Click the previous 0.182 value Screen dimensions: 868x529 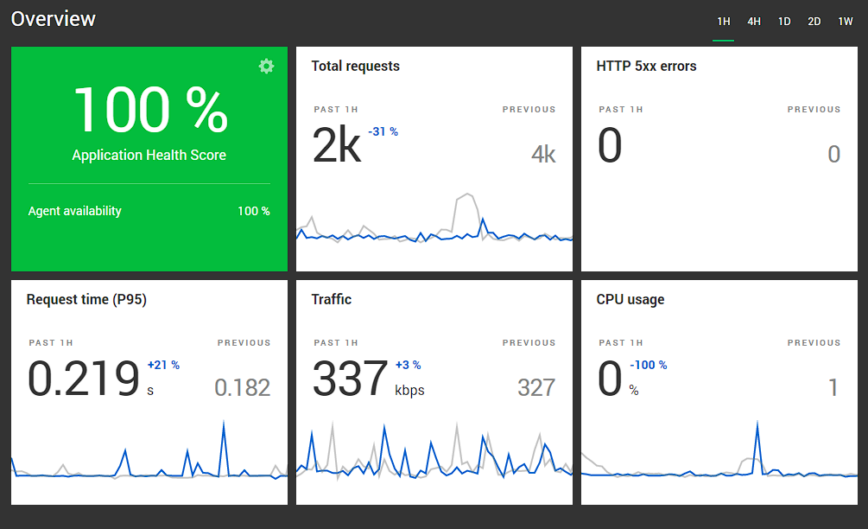[242, 387]
